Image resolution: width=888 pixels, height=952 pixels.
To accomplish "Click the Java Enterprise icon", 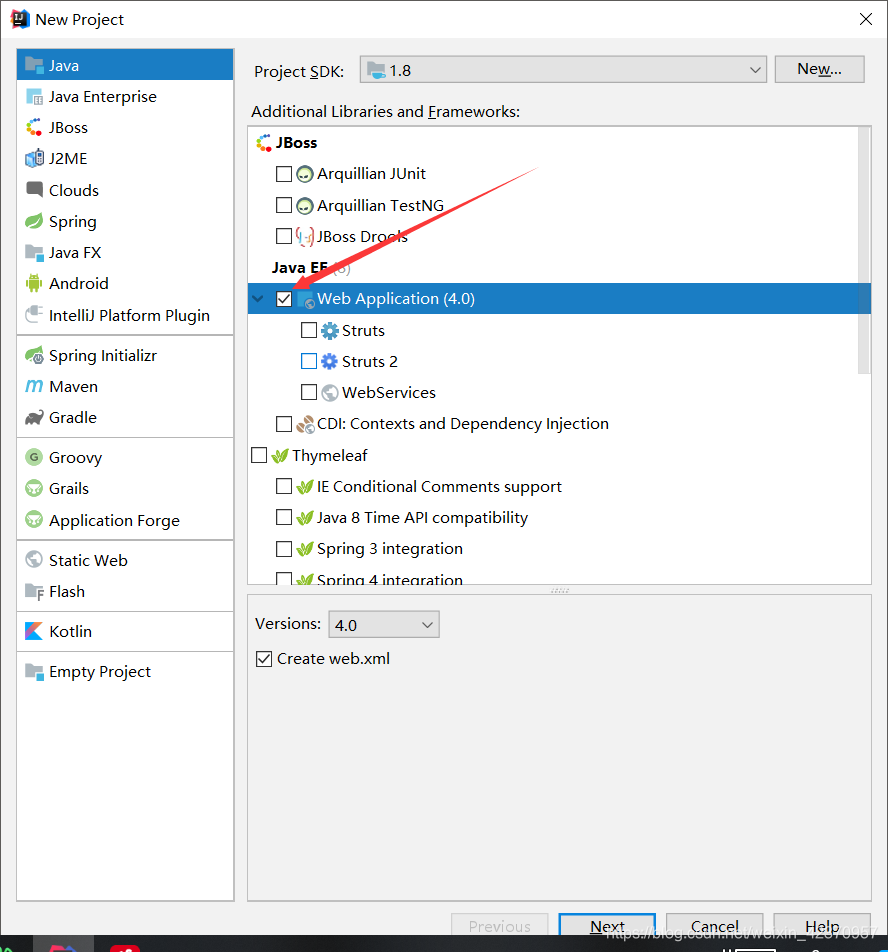I will [34, 97].
